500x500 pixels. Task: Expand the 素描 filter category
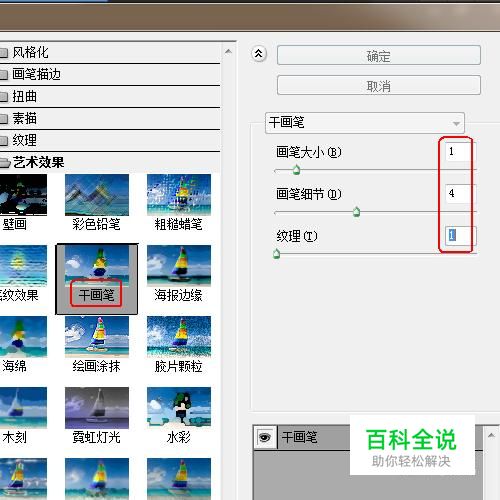tap(110, 119)
